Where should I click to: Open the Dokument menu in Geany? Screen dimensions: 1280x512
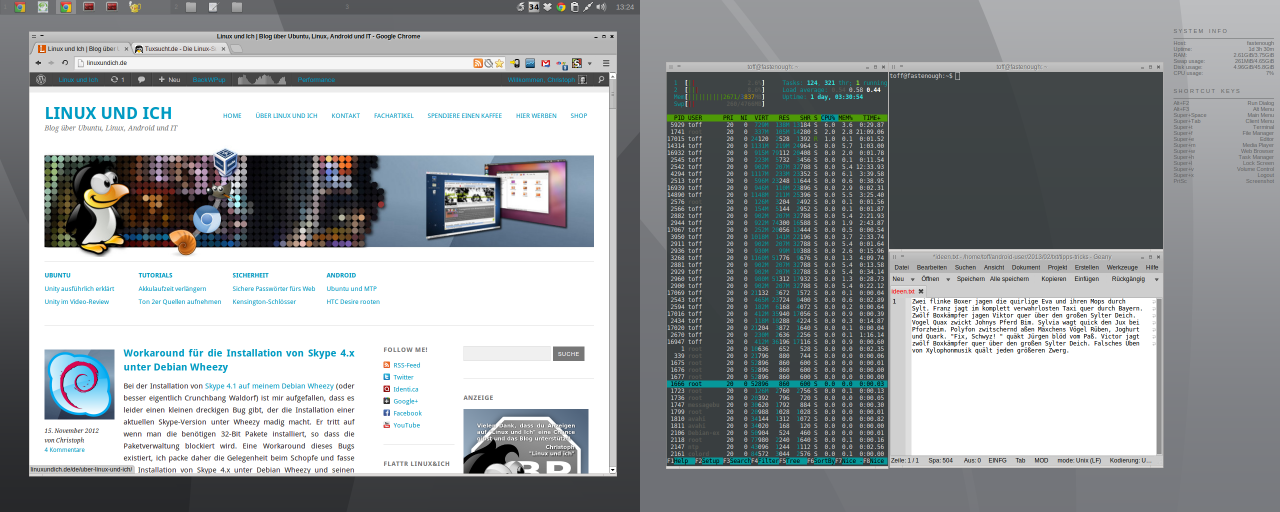coord(1026,268)
